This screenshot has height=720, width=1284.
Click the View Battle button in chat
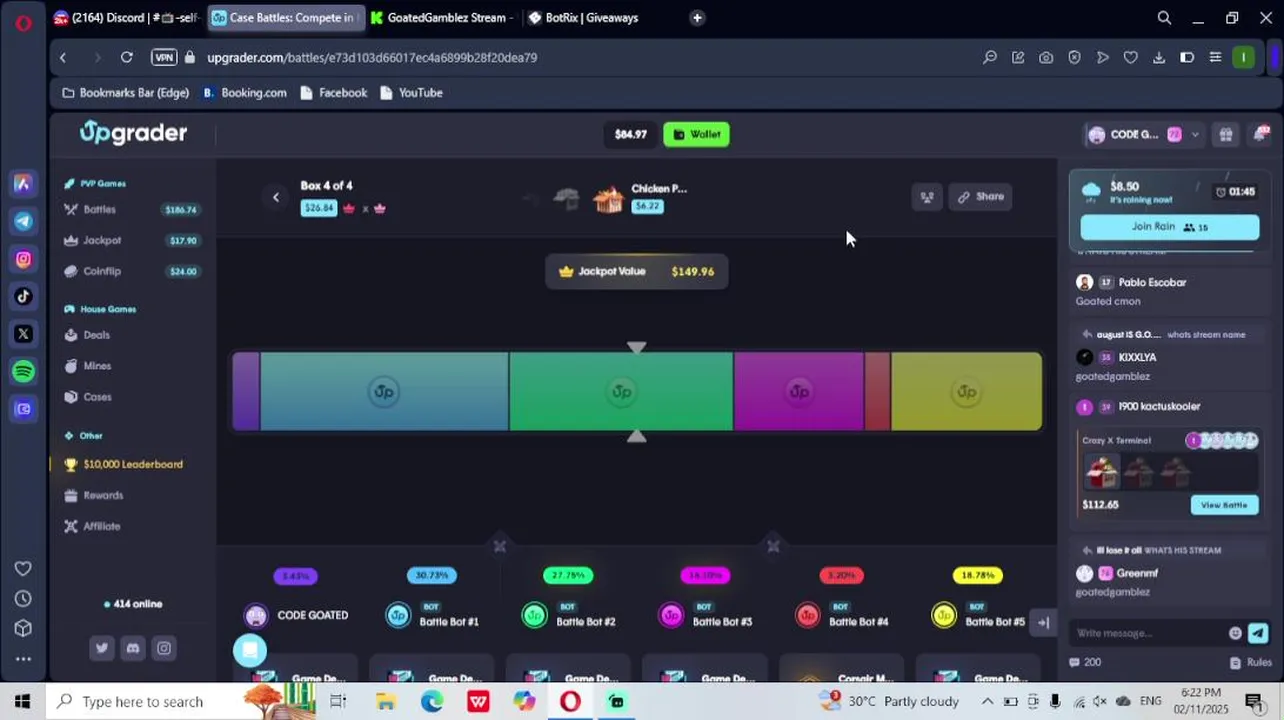coord(1224,505)
